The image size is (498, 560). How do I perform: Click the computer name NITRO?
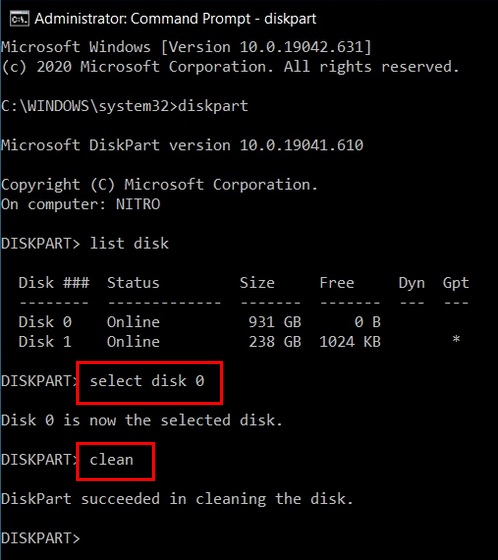[x=138, y=204]
